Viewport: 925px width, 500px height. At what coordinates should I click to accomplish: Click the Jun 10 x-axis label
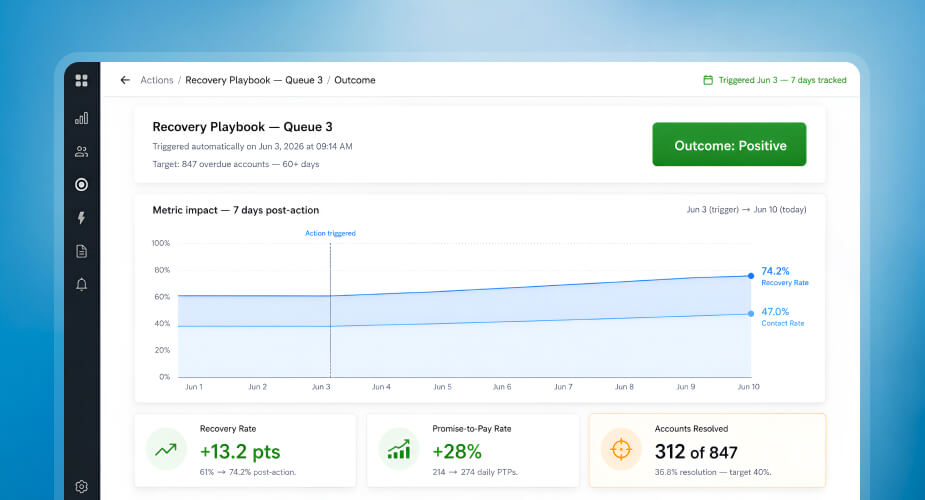click(749, 387)
